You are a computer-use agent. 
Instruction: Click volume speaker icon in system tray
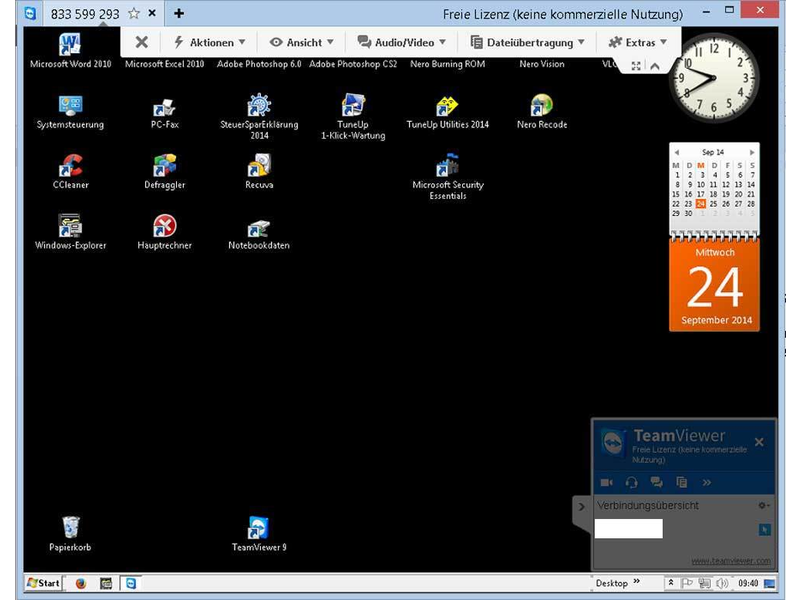[722, 583]
